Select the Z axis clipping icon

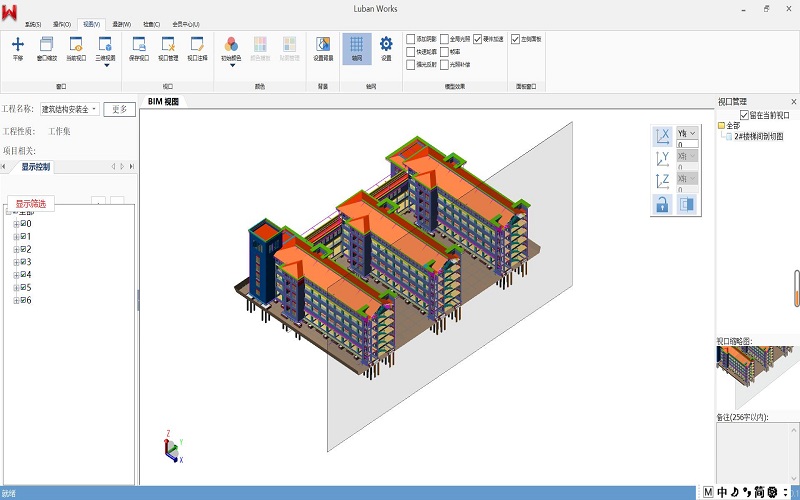coord(662,181)
